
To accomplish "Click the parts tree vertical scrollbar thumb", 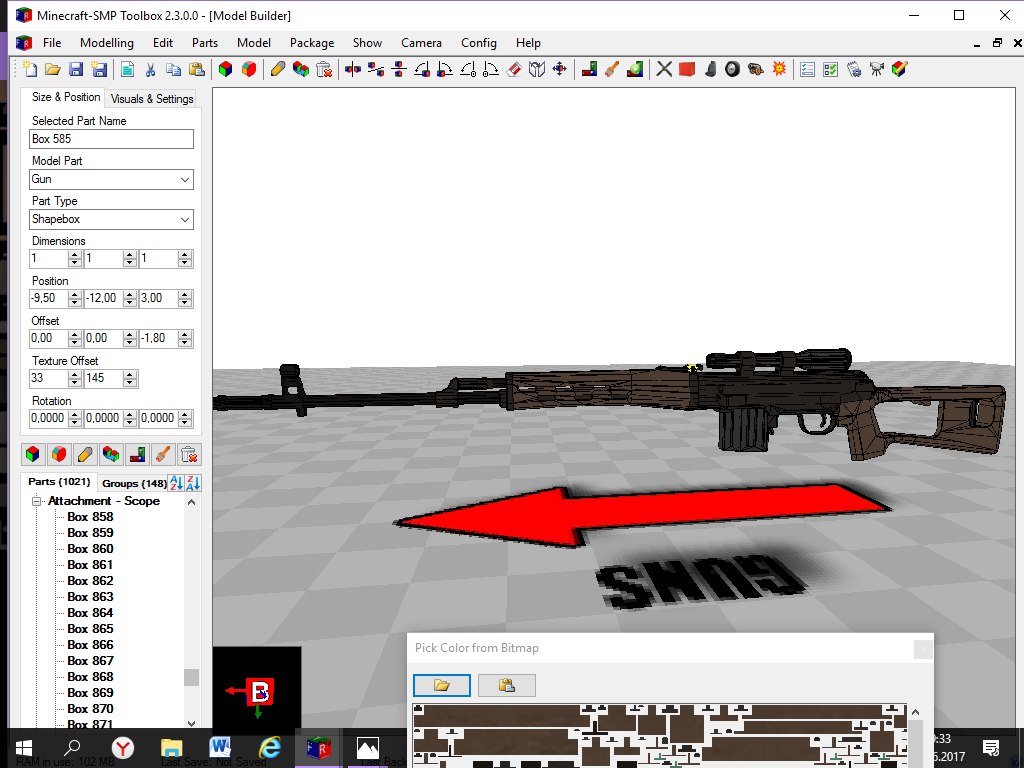I will tap(191, 677).
